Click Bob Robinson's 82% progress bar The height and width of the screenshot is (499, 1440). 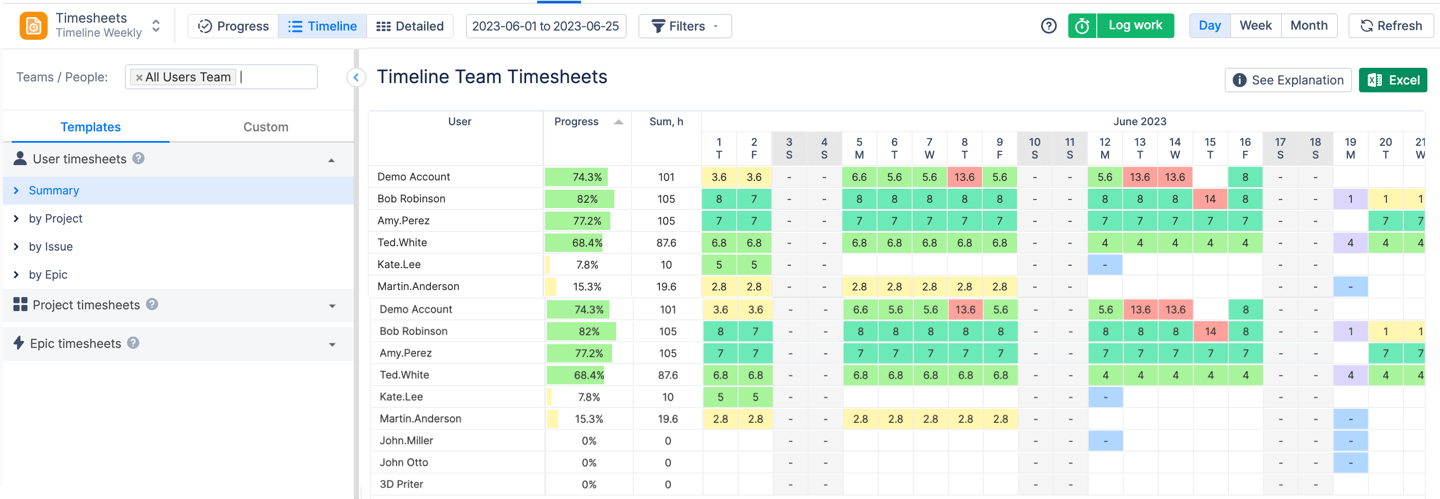[586, 199]
